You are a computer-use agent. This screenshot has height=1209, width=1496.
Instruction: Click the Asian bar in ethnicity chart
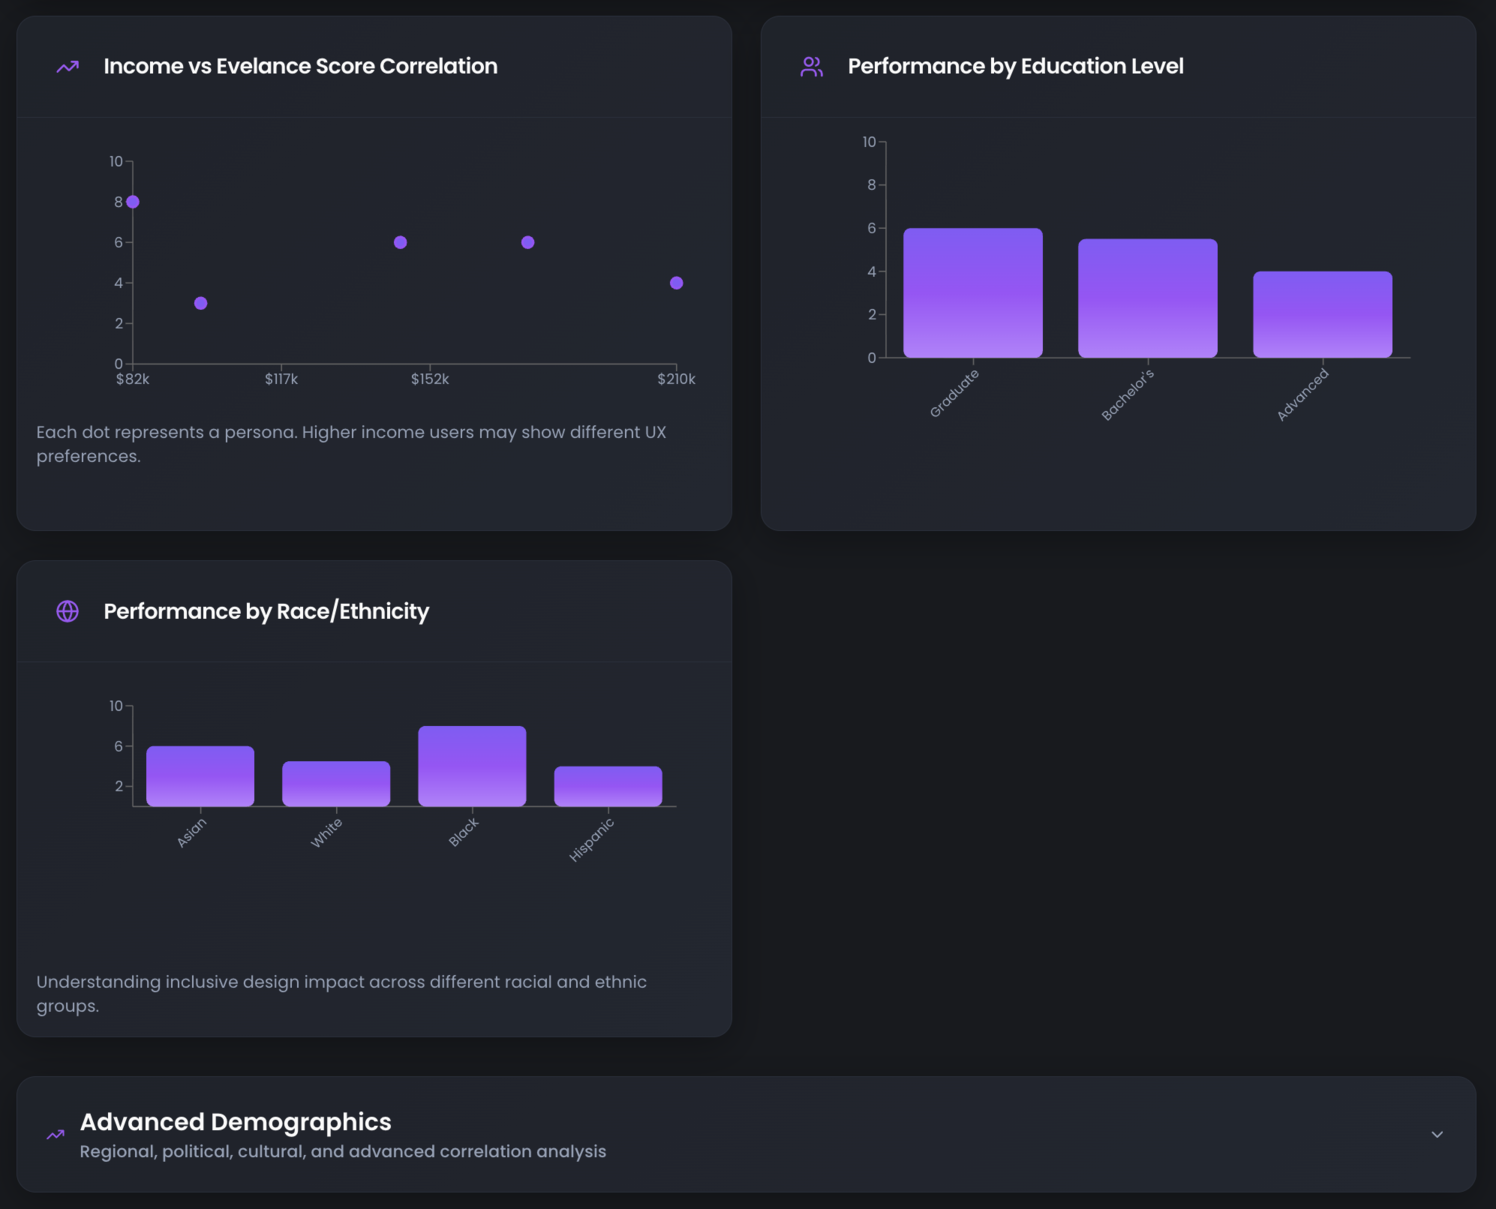pyautogui.click(x=200, y=776)
